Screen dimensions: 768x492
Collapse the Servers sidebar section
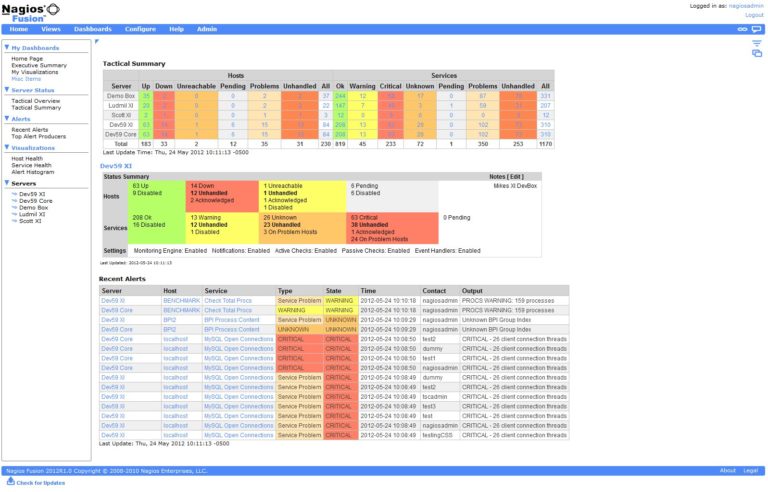[x=5, y=184]
